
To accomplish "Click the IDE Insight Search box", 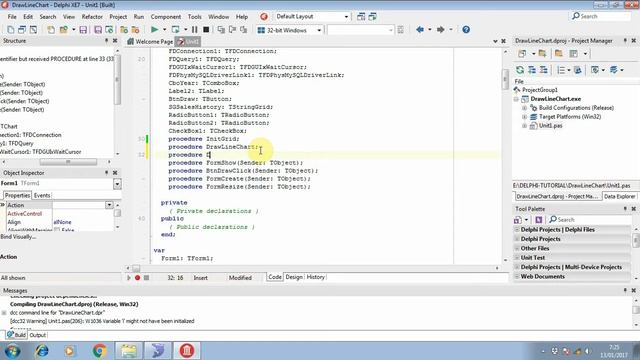I will click(x=600, y=16).
